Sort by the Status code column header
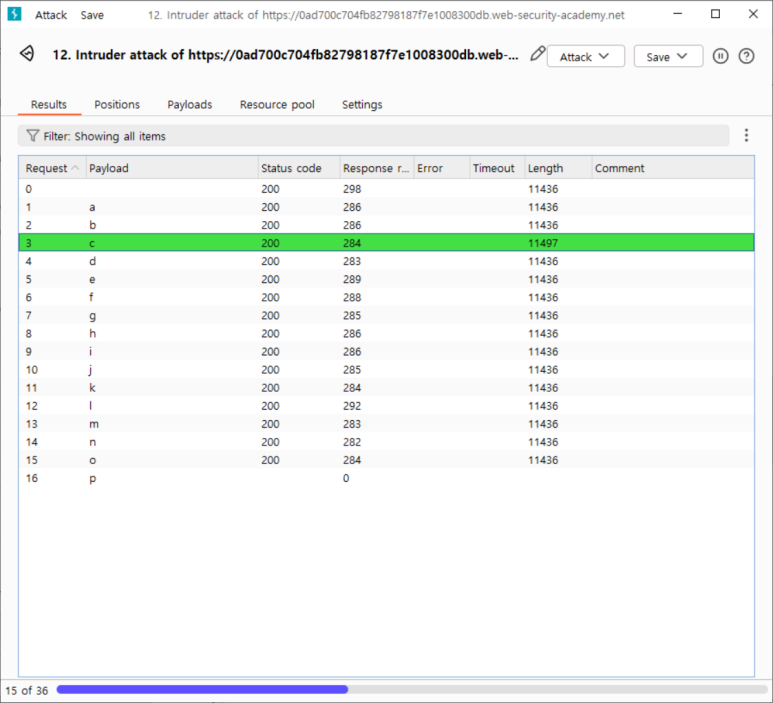773x703 pixels. pyautogui.click(x=299, y=168)
